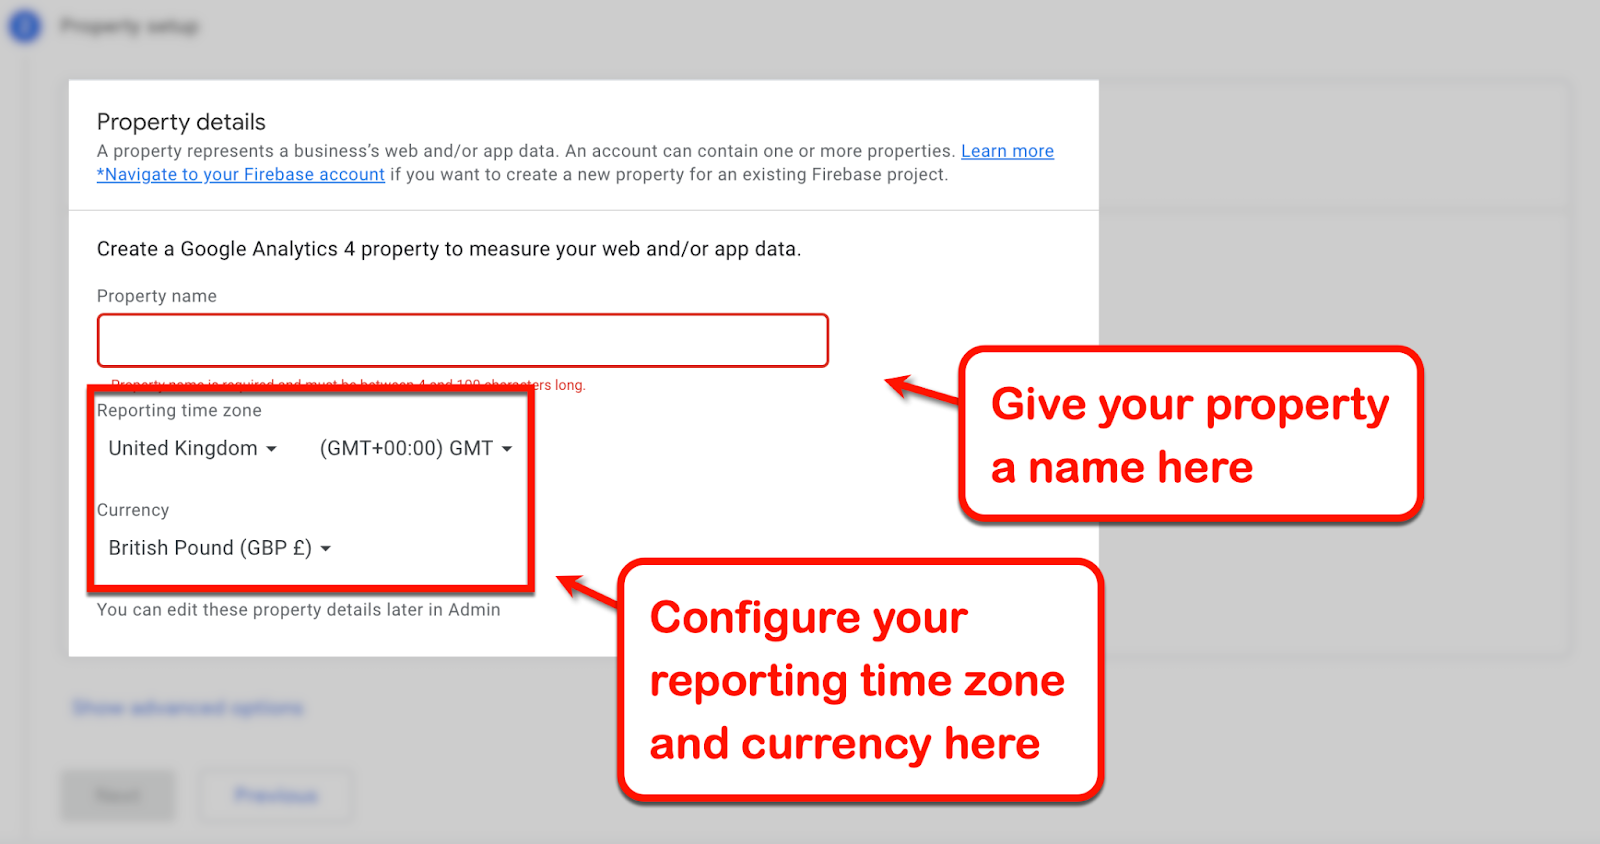
Task: Follow the Navigate to your Firebase account link
Action: 241,174
